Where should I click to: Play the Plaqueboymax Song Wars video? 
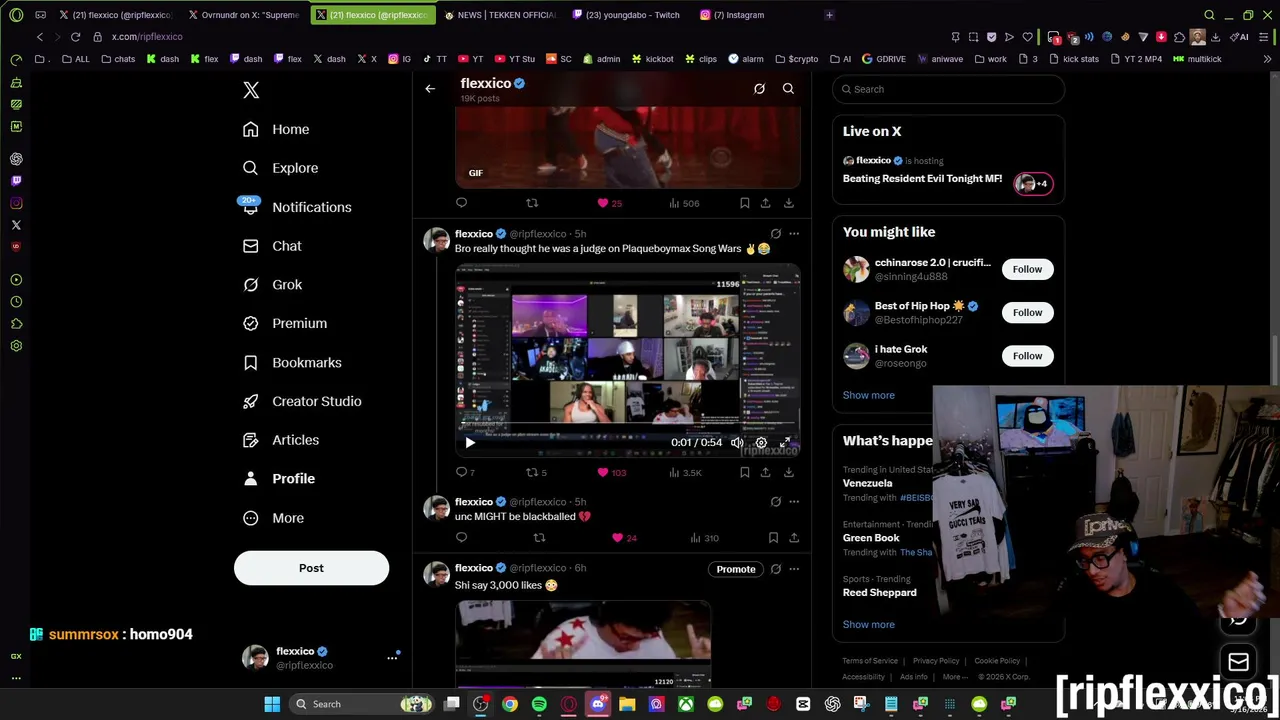[469, 442]
